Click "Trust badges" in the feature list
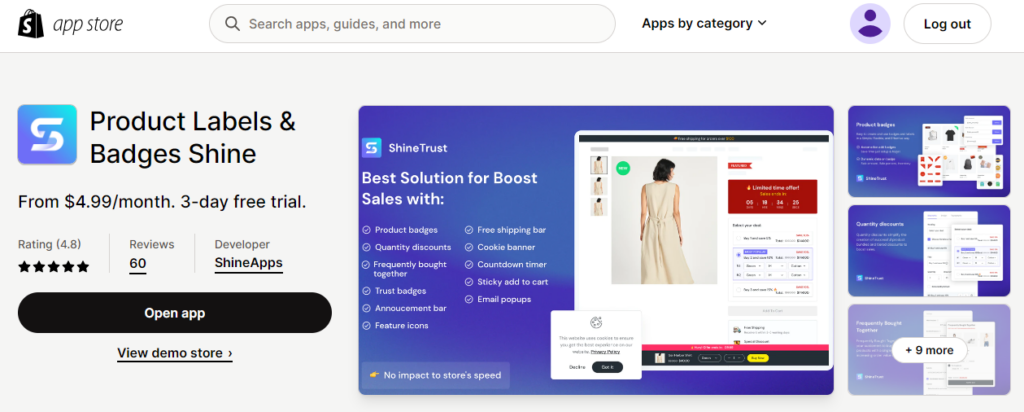1024x412 pixels. pyautogui.click(x=400, y=291)
